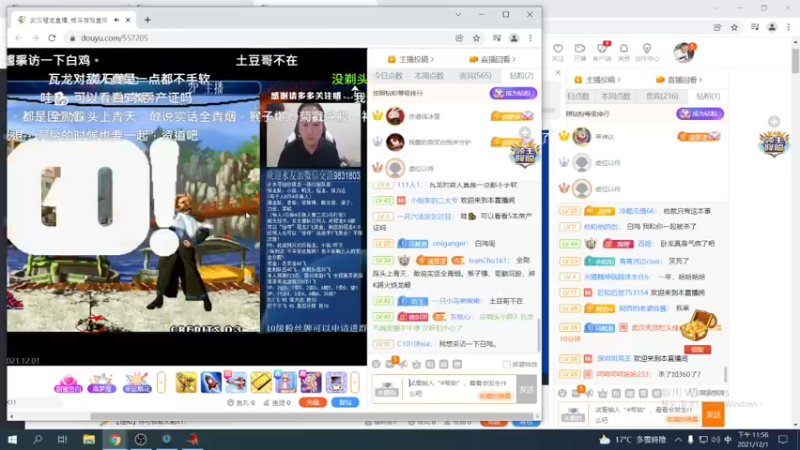
Task: Click 成为钻粉 button in background window
Action: pos(700,114)
